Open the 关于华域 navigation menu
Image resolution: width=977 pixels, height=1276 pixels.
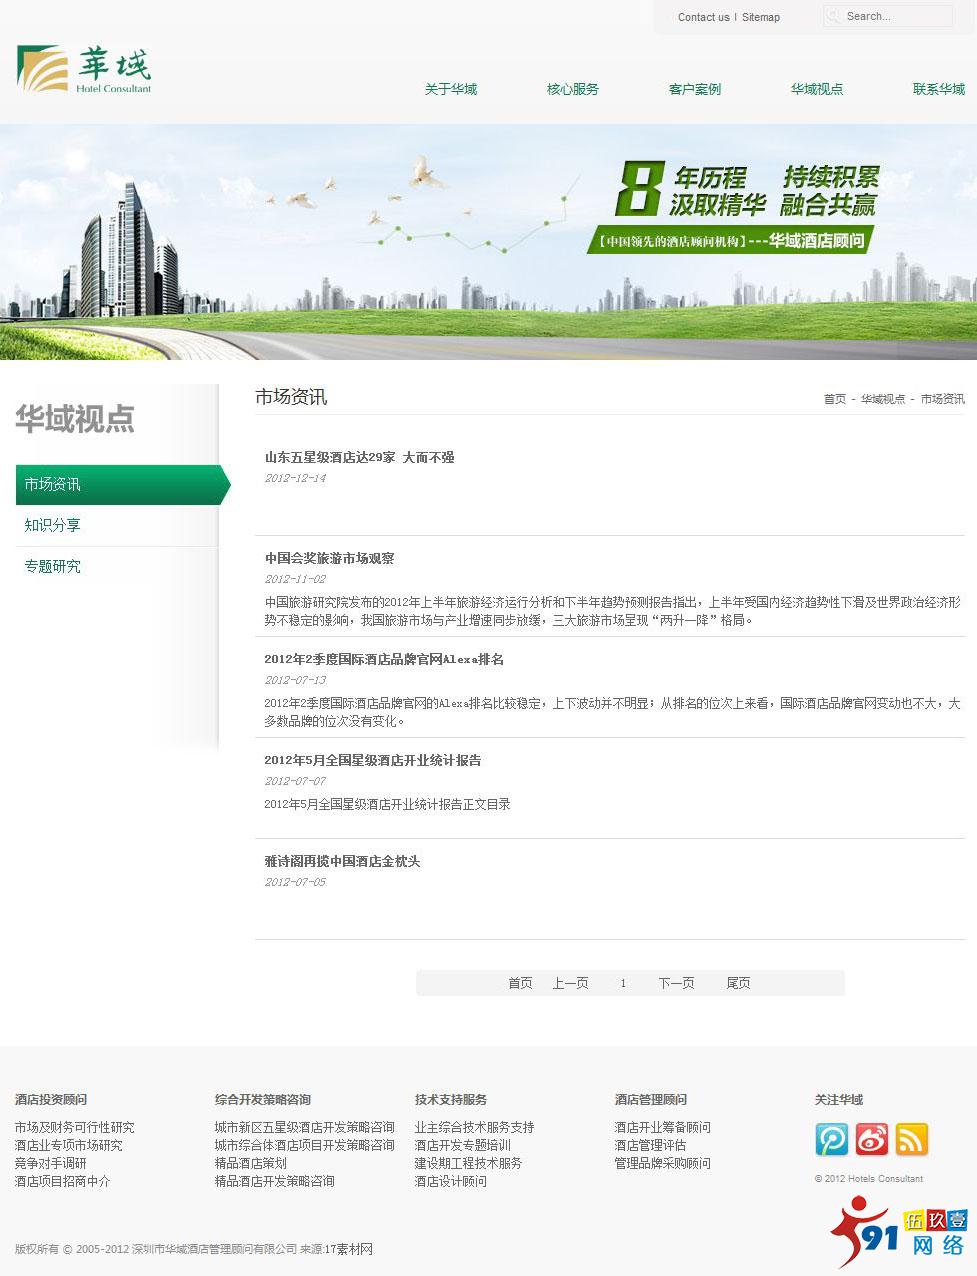pyautogui.click(x=450, y=89)
